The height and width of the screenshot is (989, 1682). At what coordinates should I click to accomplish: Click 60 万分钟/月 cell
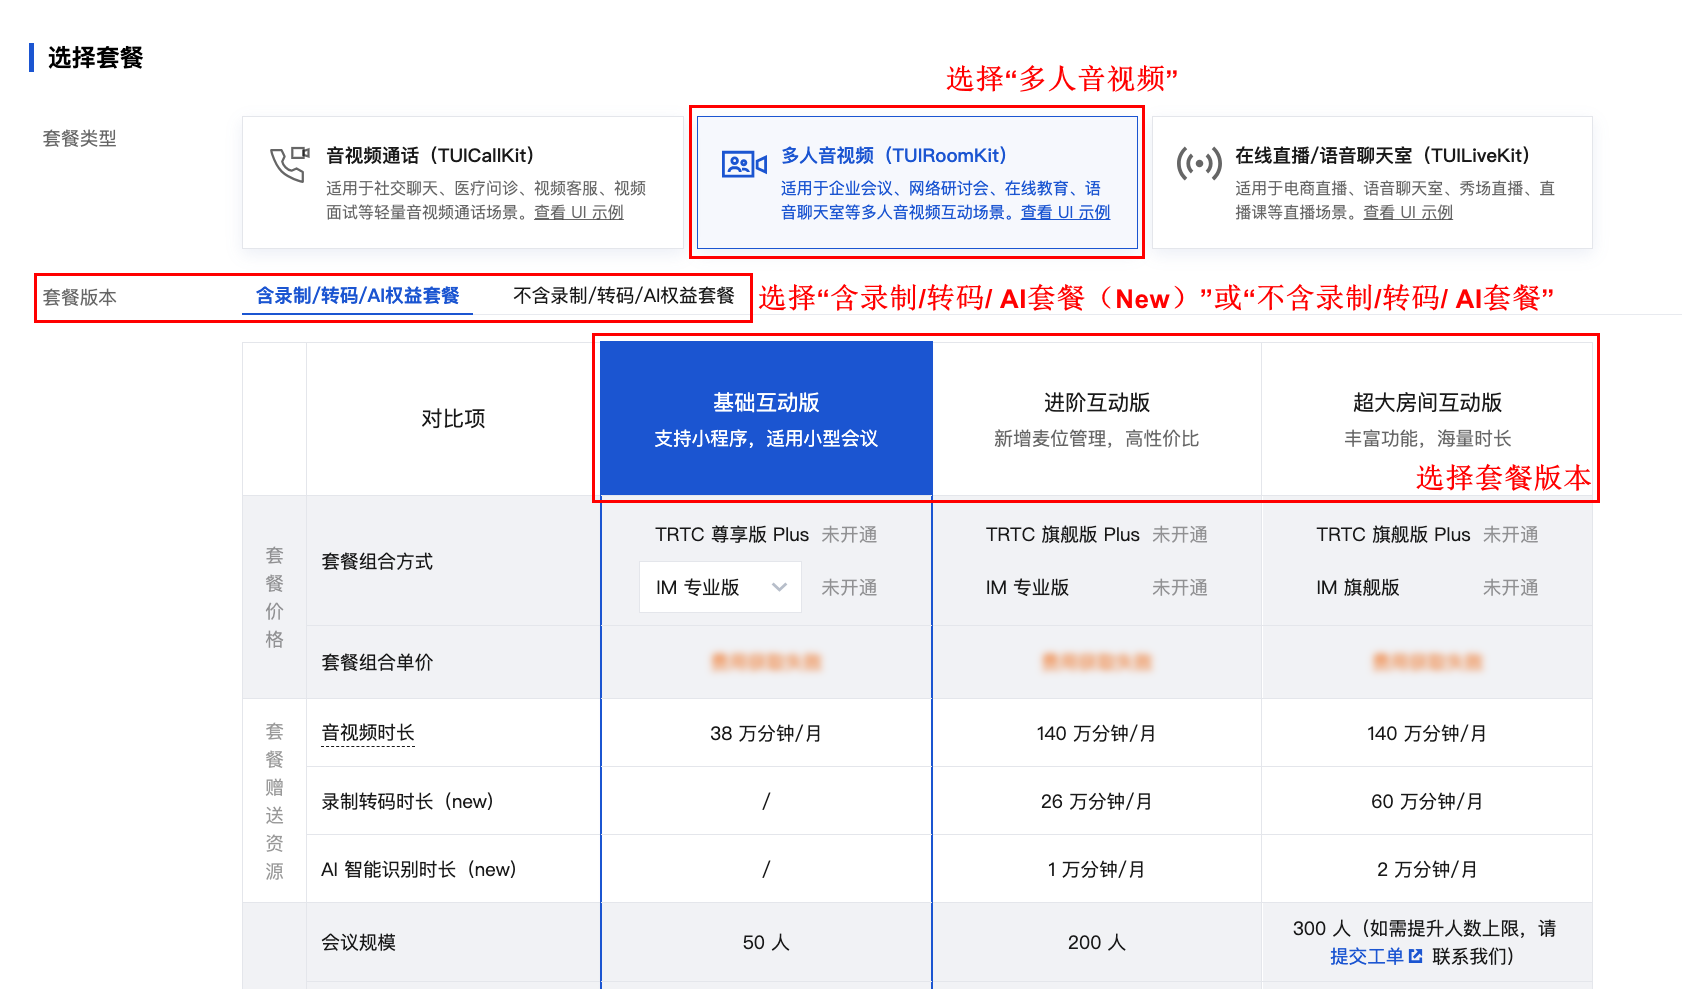[1427, 801]
